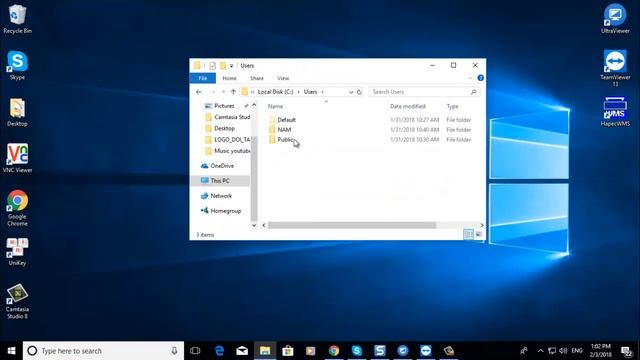Viewport: 640px width, 360px height.
Task: Open Quick Access Toolbar customize dropdown
Action: [231, 65]
